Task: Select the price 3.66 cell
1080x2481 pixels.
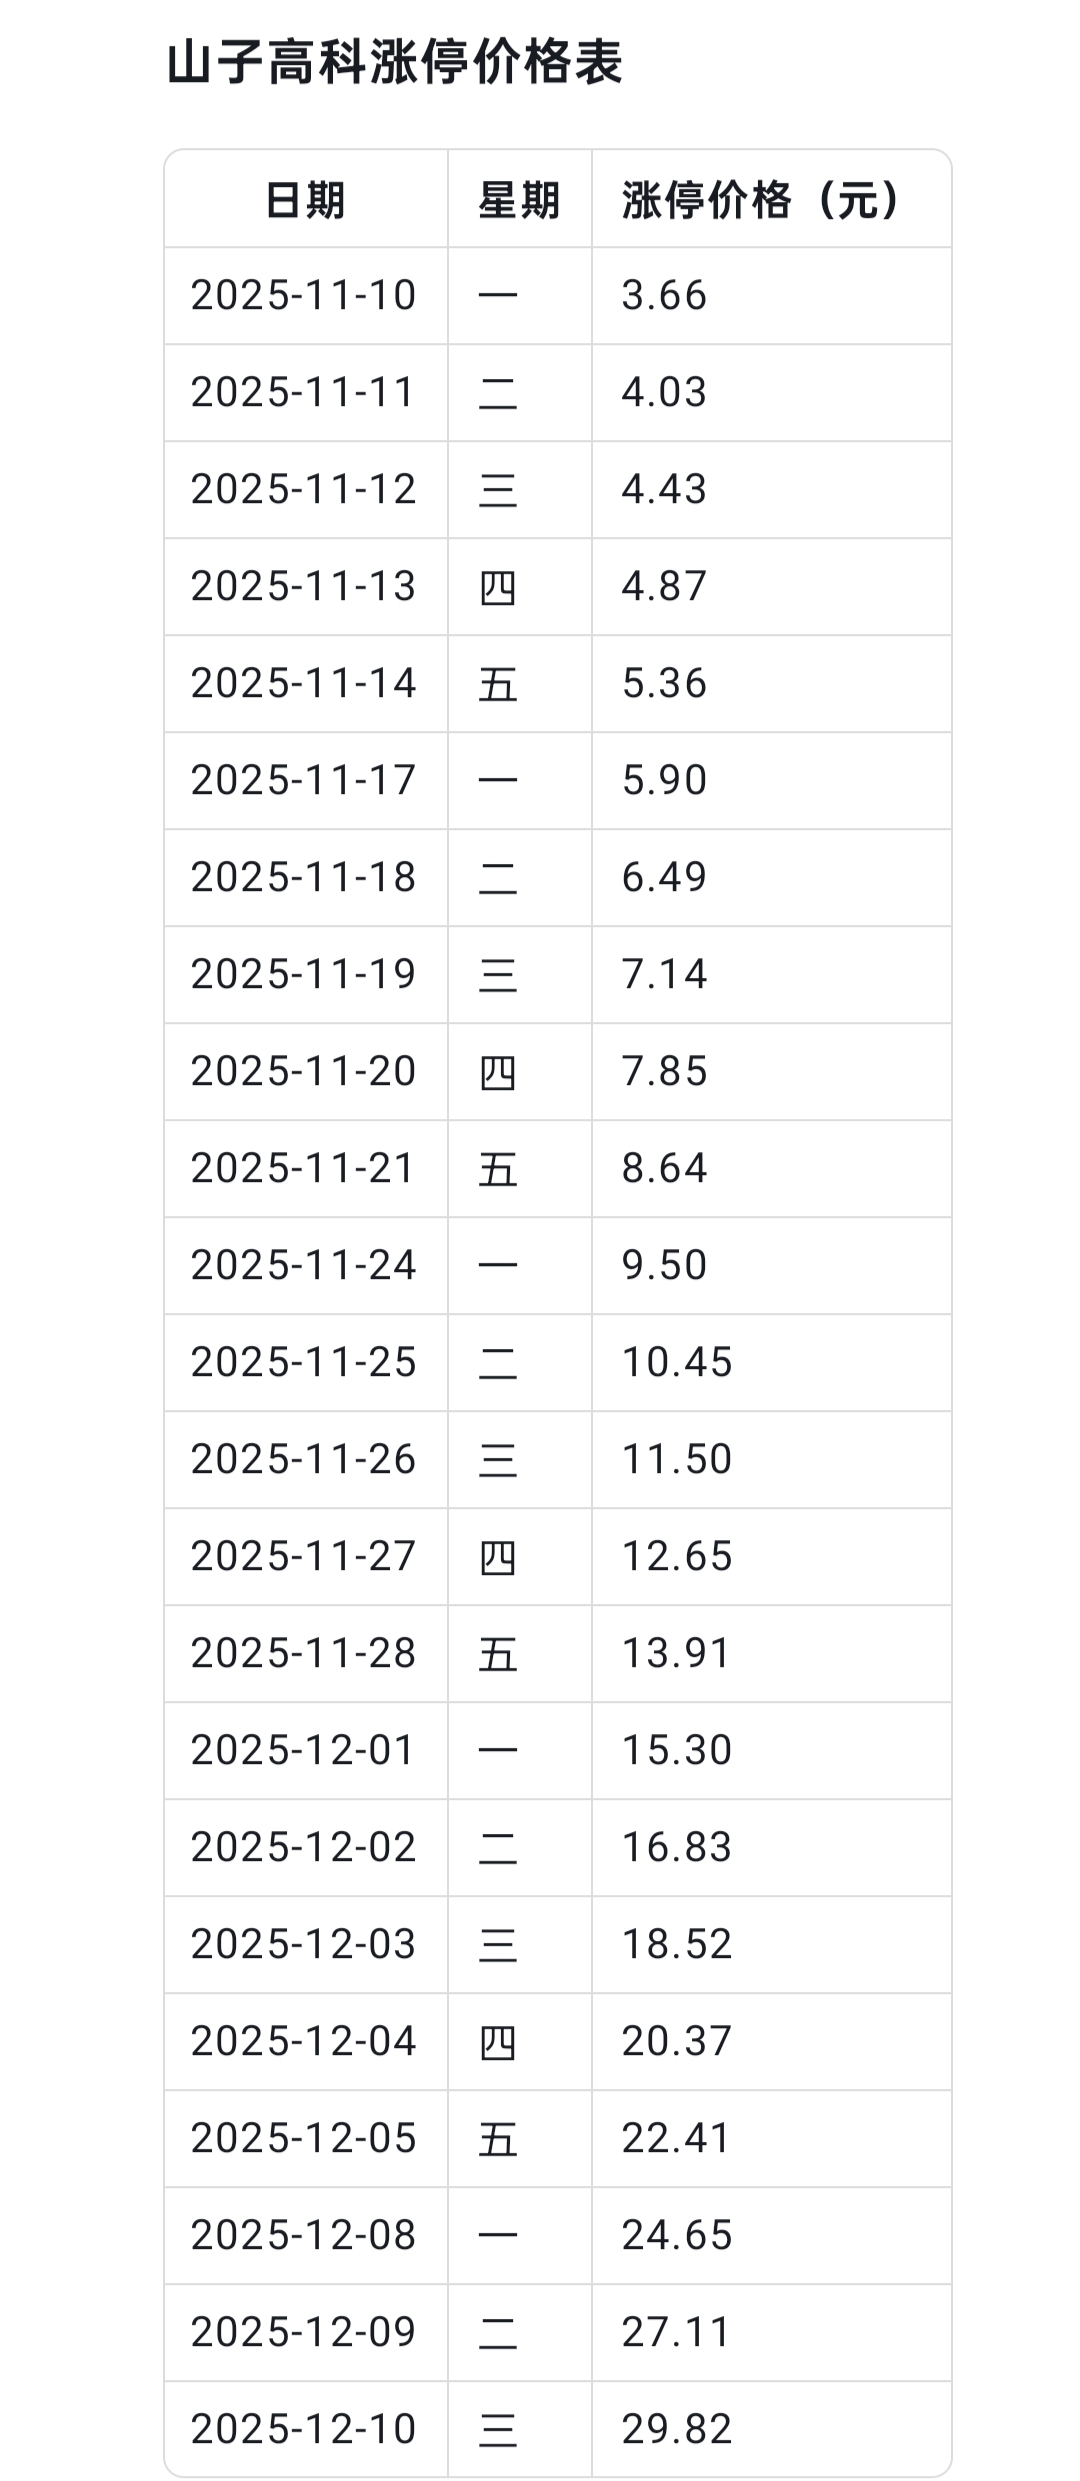Action: (x=664, y=295)
